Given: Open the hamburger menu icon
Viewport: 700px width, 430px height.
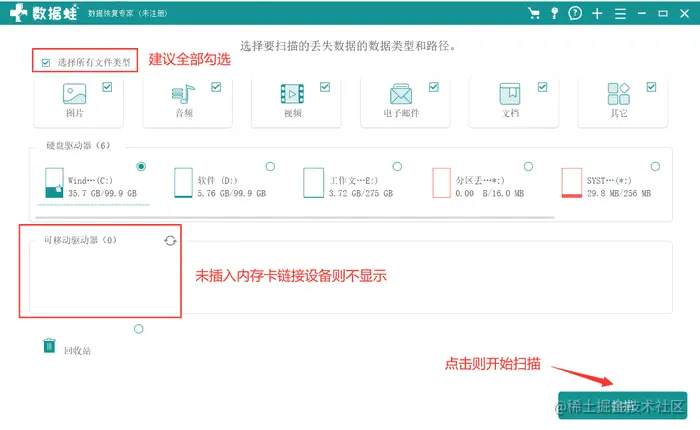Looking at the screenshot, I should pyautogui.click(x=620, y=14).
